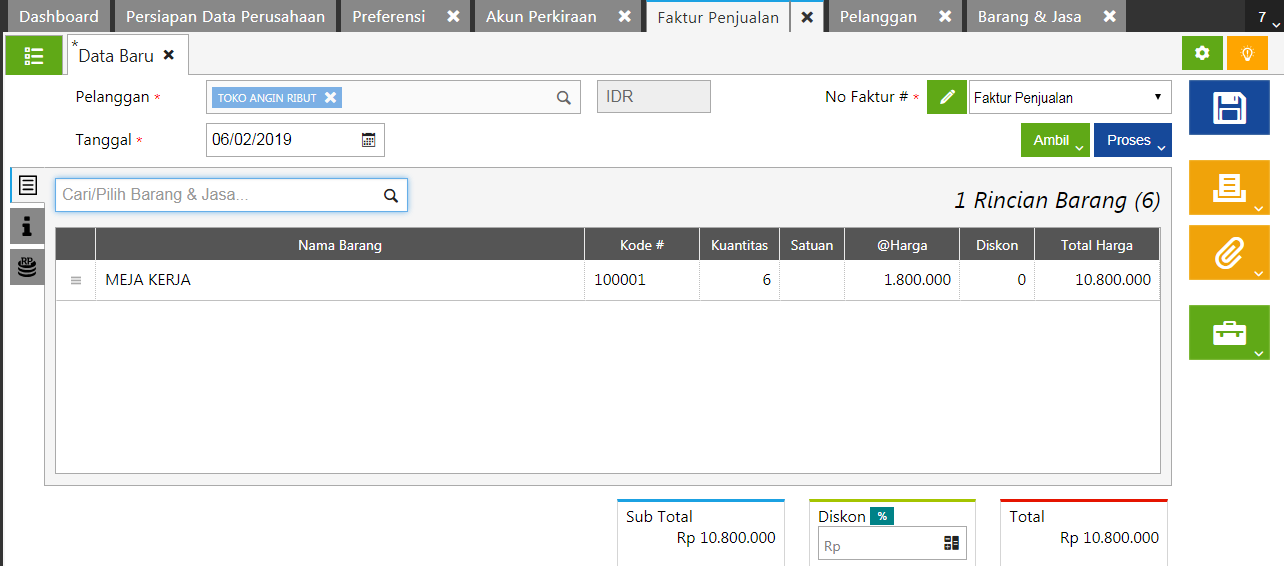The image size is (1284, 566).
Task: Remove the TOKO ANGIN RIBUT customer tag
Action: [330, 98]
